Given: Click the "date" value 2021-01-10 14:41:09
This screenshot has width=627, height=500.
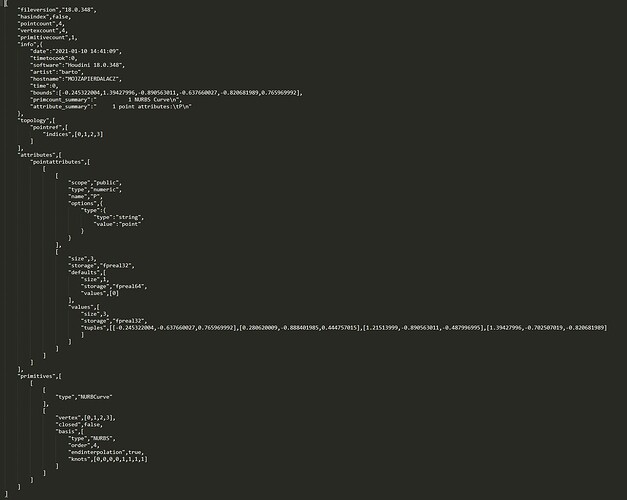Looking at the screenshot, I should (x=86, y=51).
